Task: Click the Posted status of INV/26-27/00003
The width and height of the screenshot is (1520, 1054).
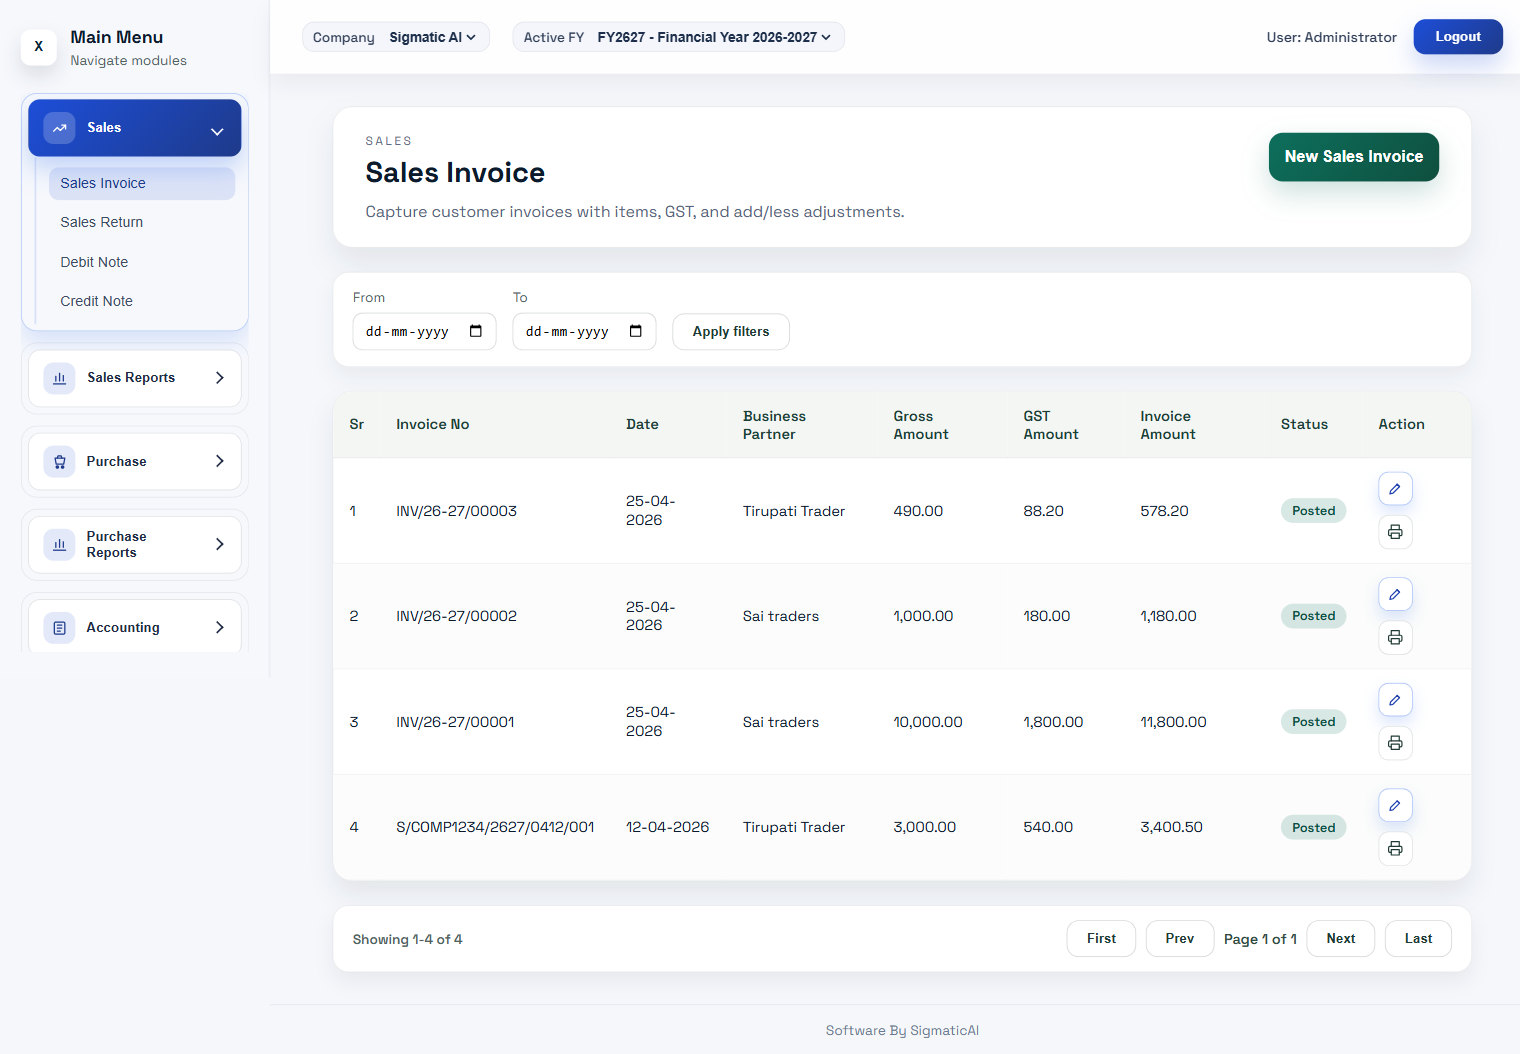Action: 1314,511
